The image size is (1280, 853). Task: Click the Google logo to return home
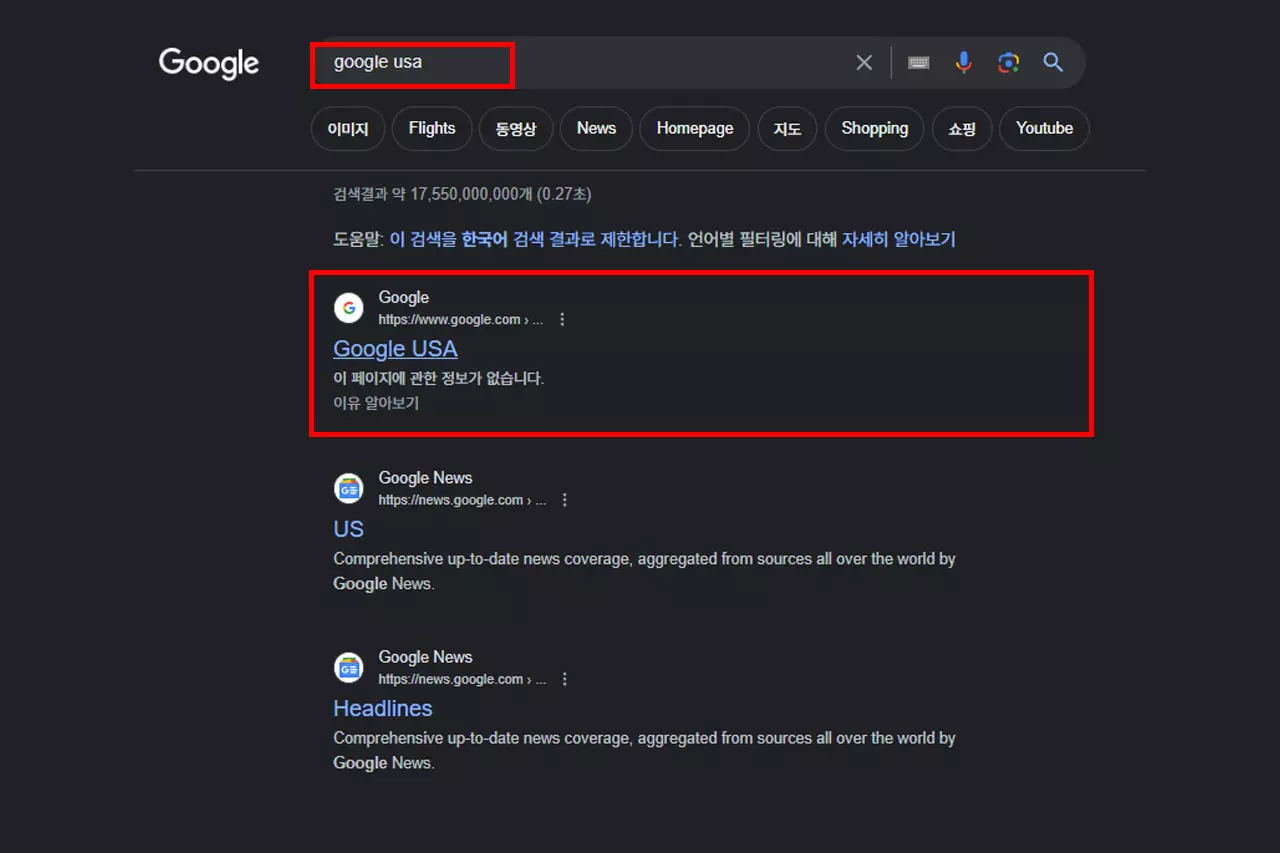(x=208, y=62)
